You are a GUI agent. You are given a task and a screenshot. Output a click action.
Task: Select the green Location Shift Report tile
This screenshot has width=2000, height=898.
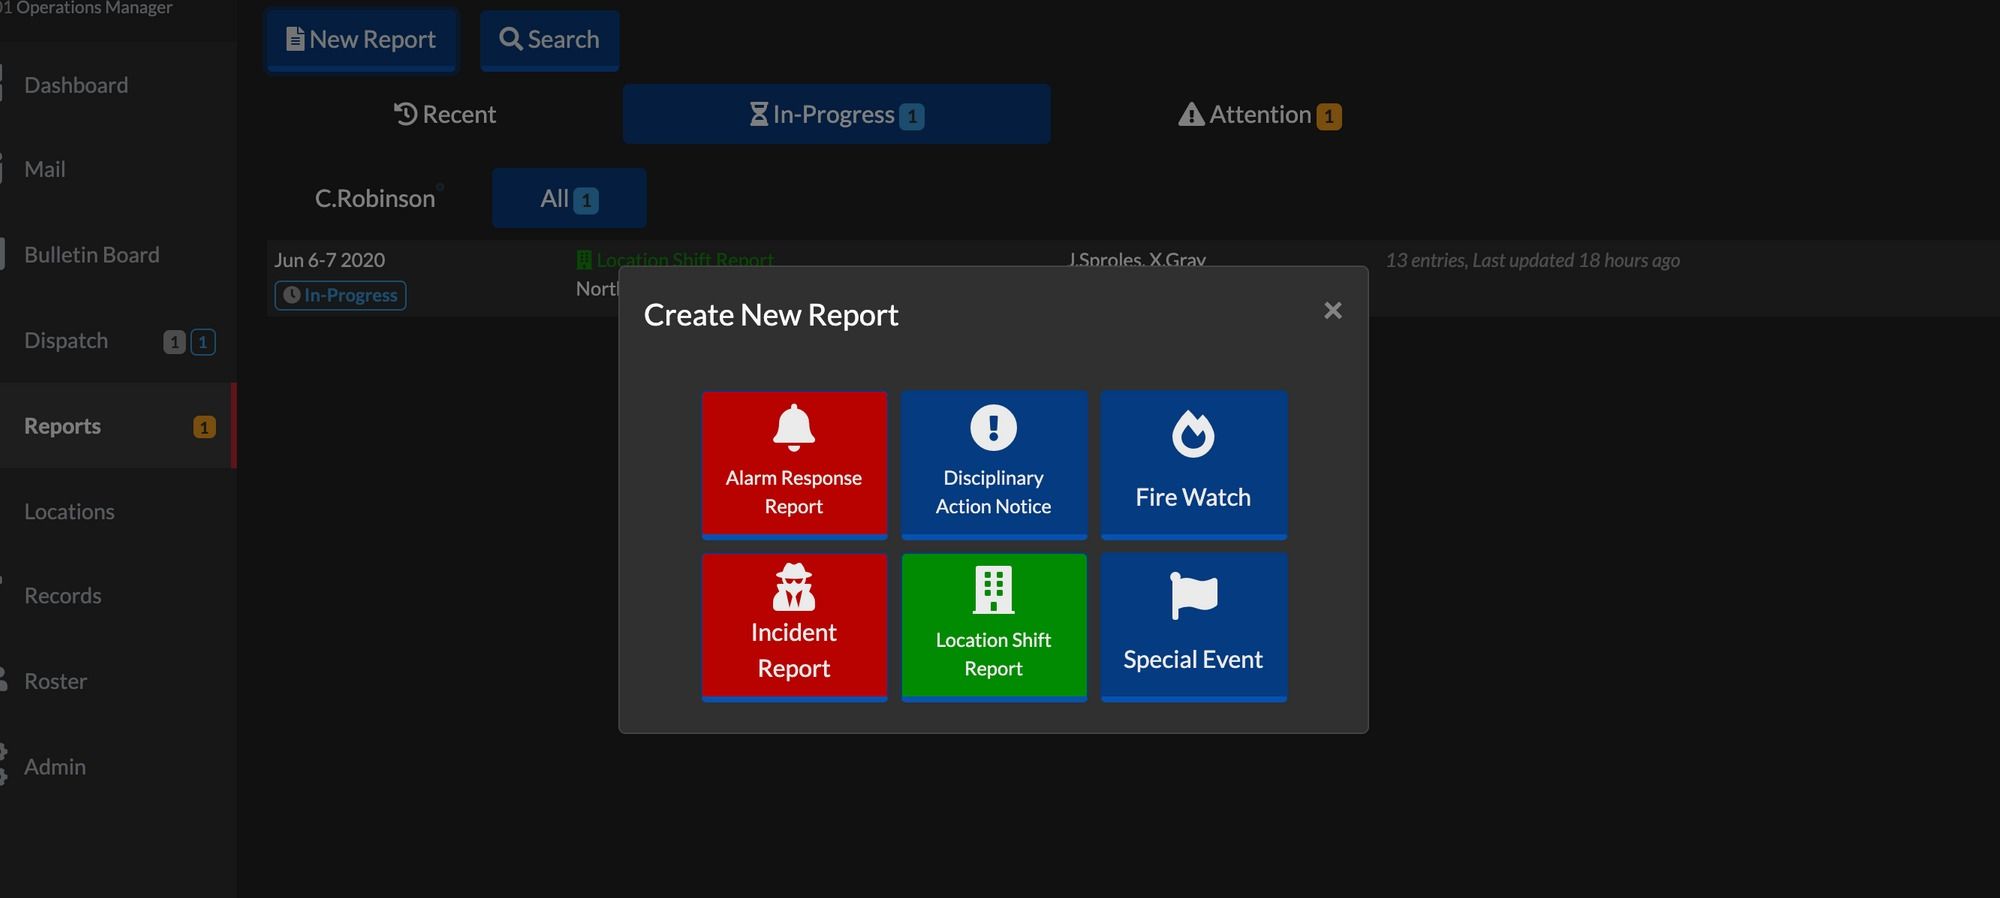click(x=993, y=626)
